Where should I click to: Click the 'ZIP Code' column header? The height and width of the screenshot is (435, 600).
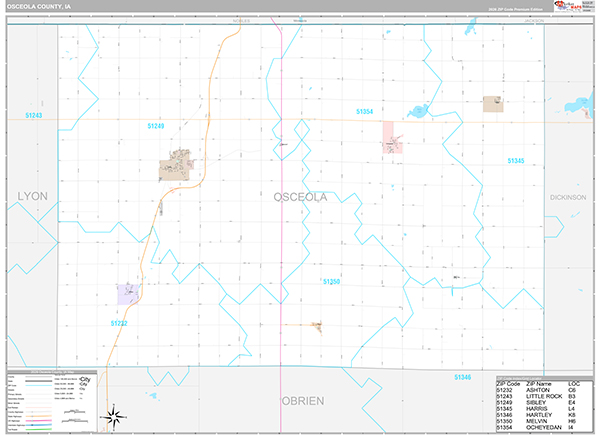508,384
